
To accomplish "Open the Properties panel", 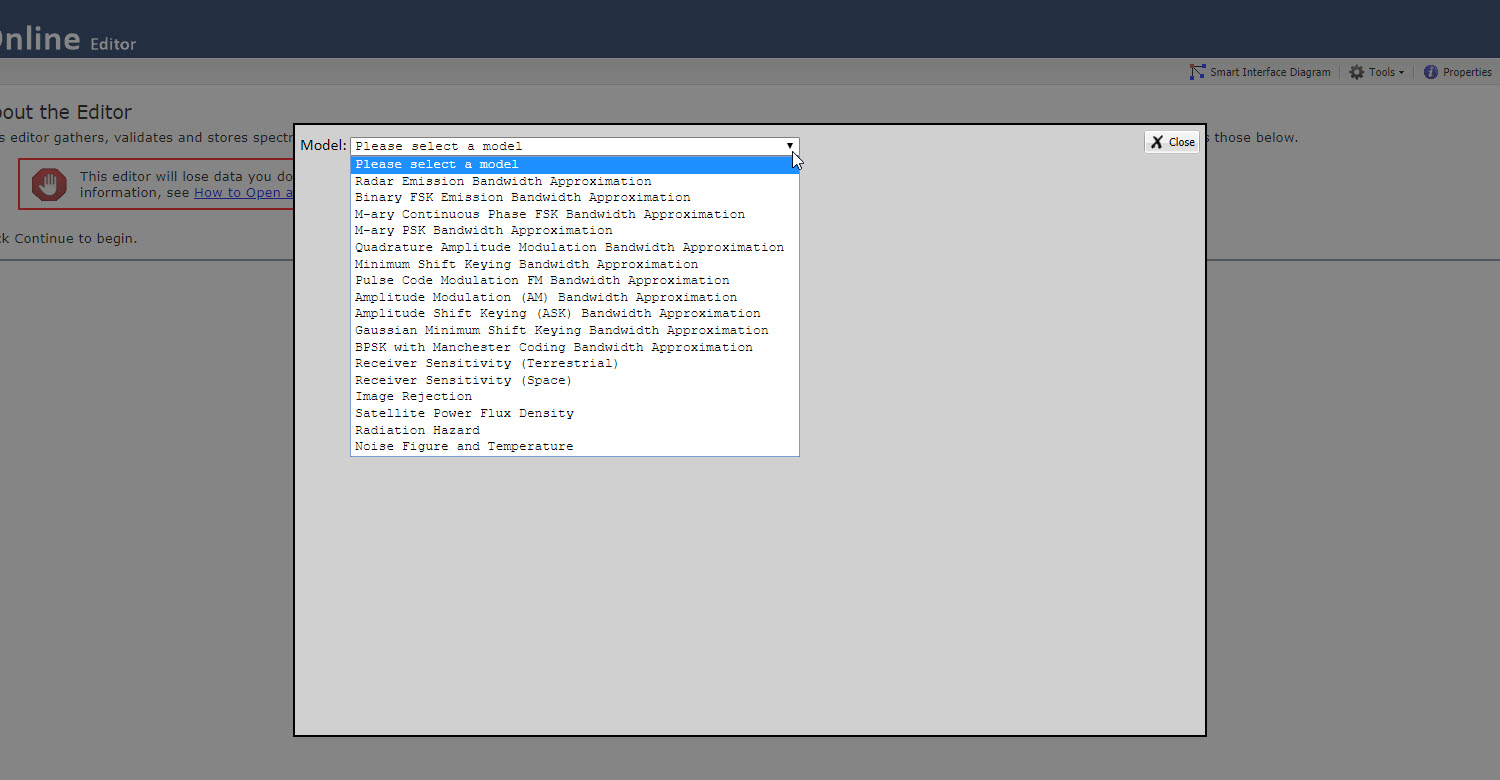I will click(1458, 72).
